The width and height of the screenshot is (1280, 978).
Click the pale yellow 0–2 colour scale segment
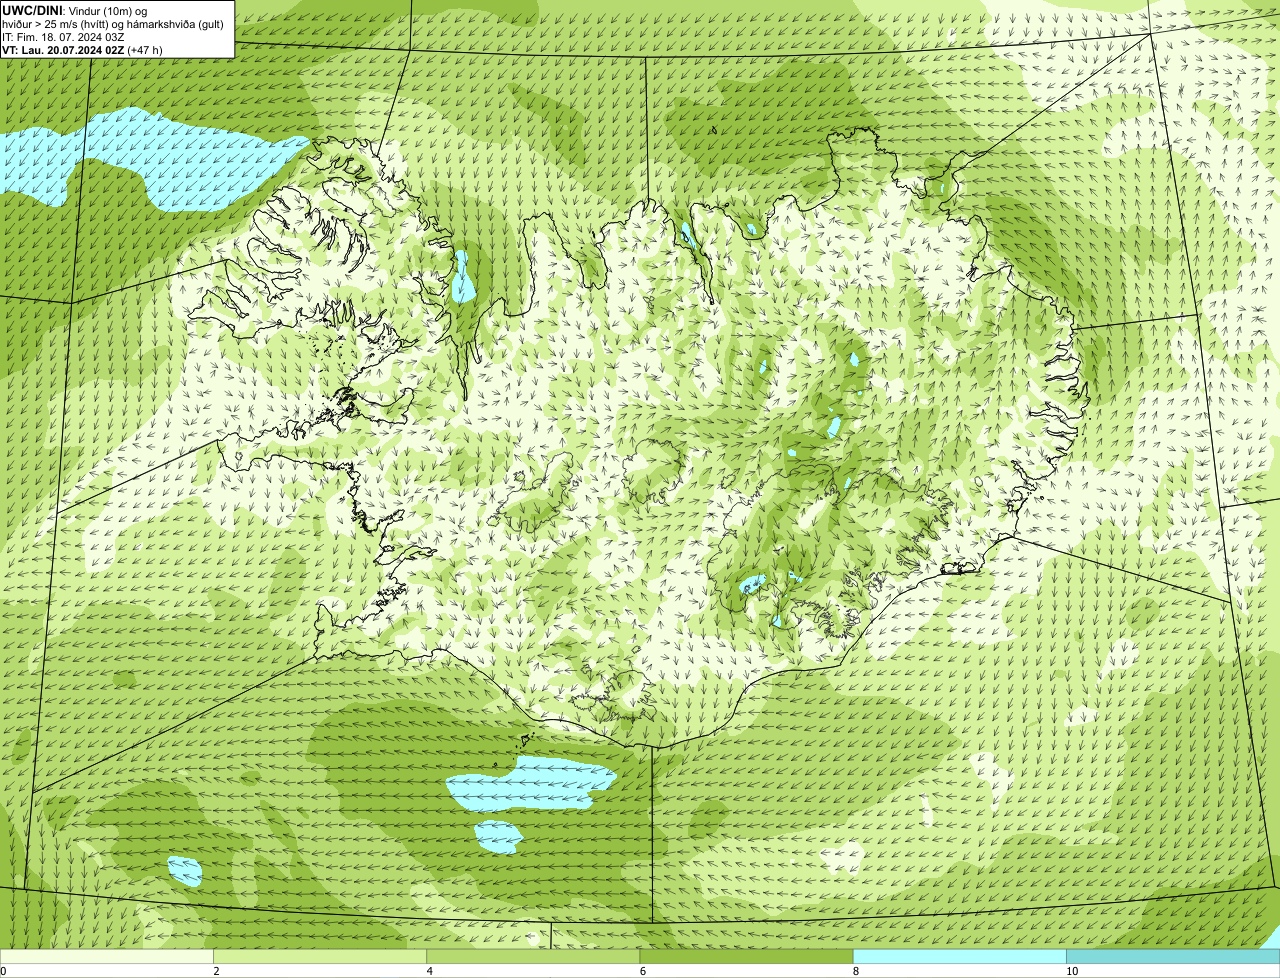click(x=106, y=957)
